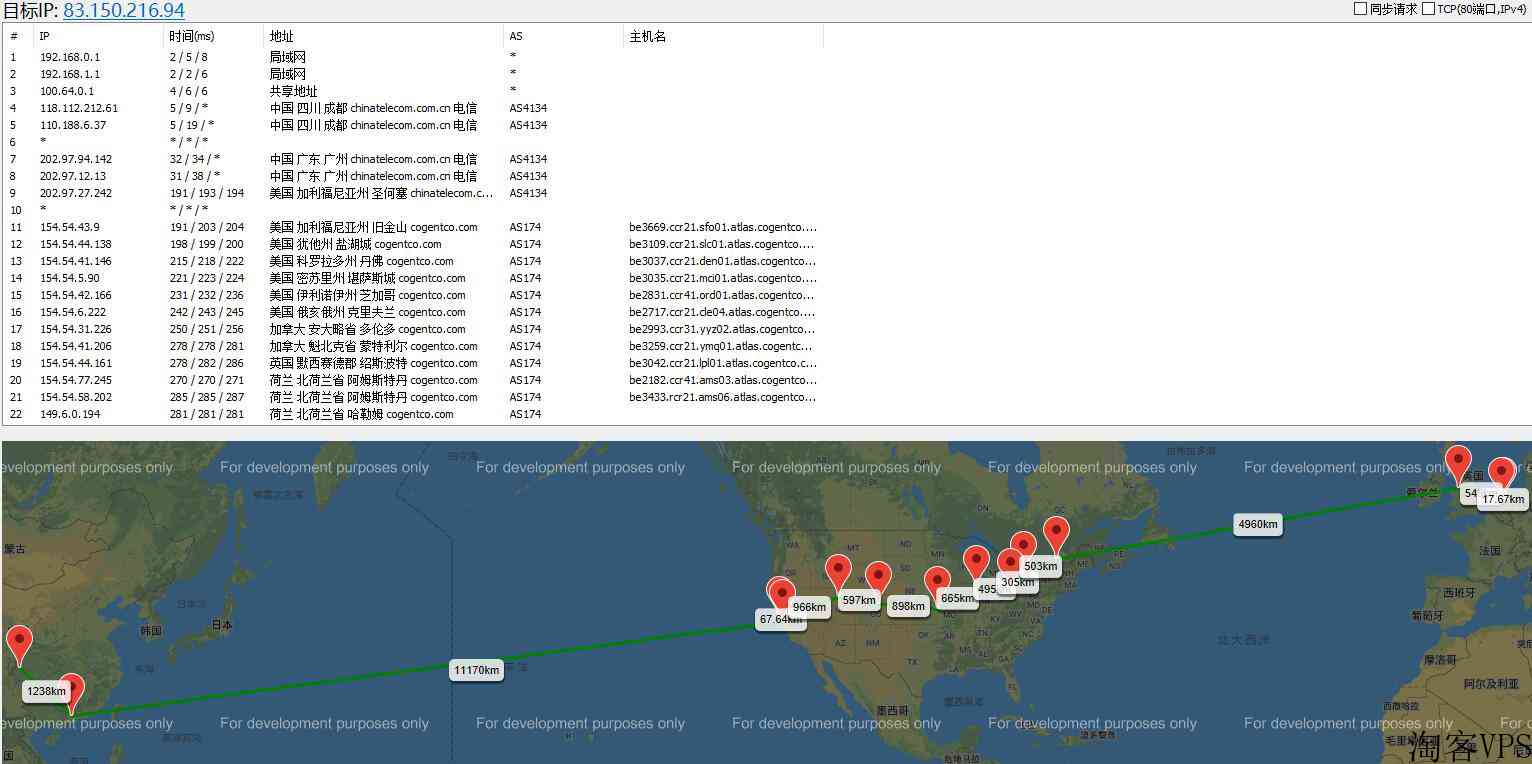Open the target IP link 83.150.216.94

[123, 11]
